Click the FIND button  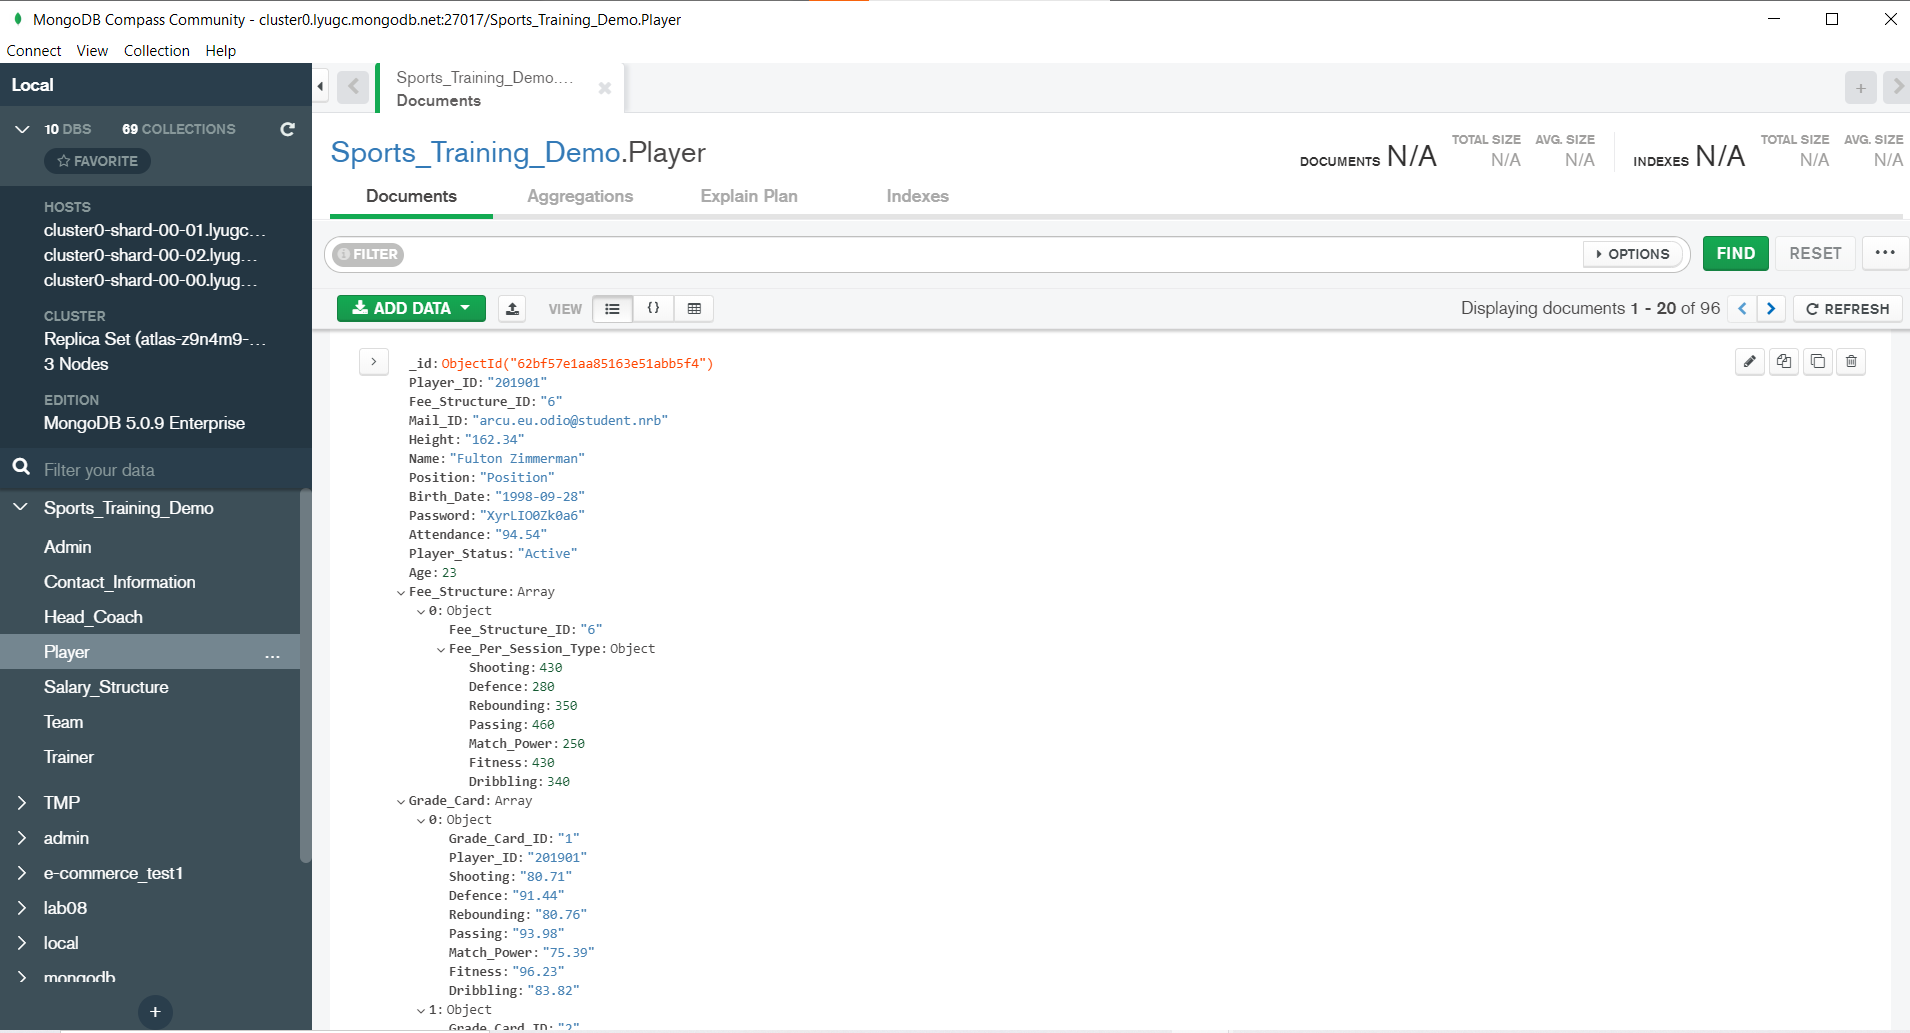click(1735, 253)
